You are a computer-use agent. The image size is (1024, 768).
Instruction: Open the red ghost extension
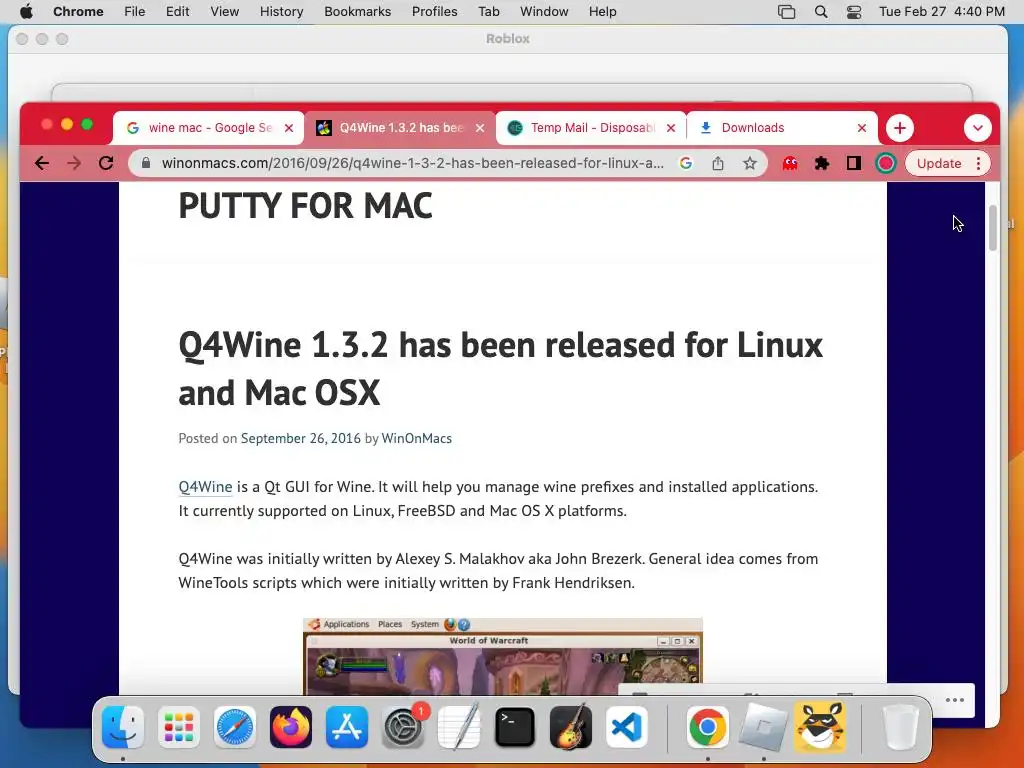[x=790, y=163]
